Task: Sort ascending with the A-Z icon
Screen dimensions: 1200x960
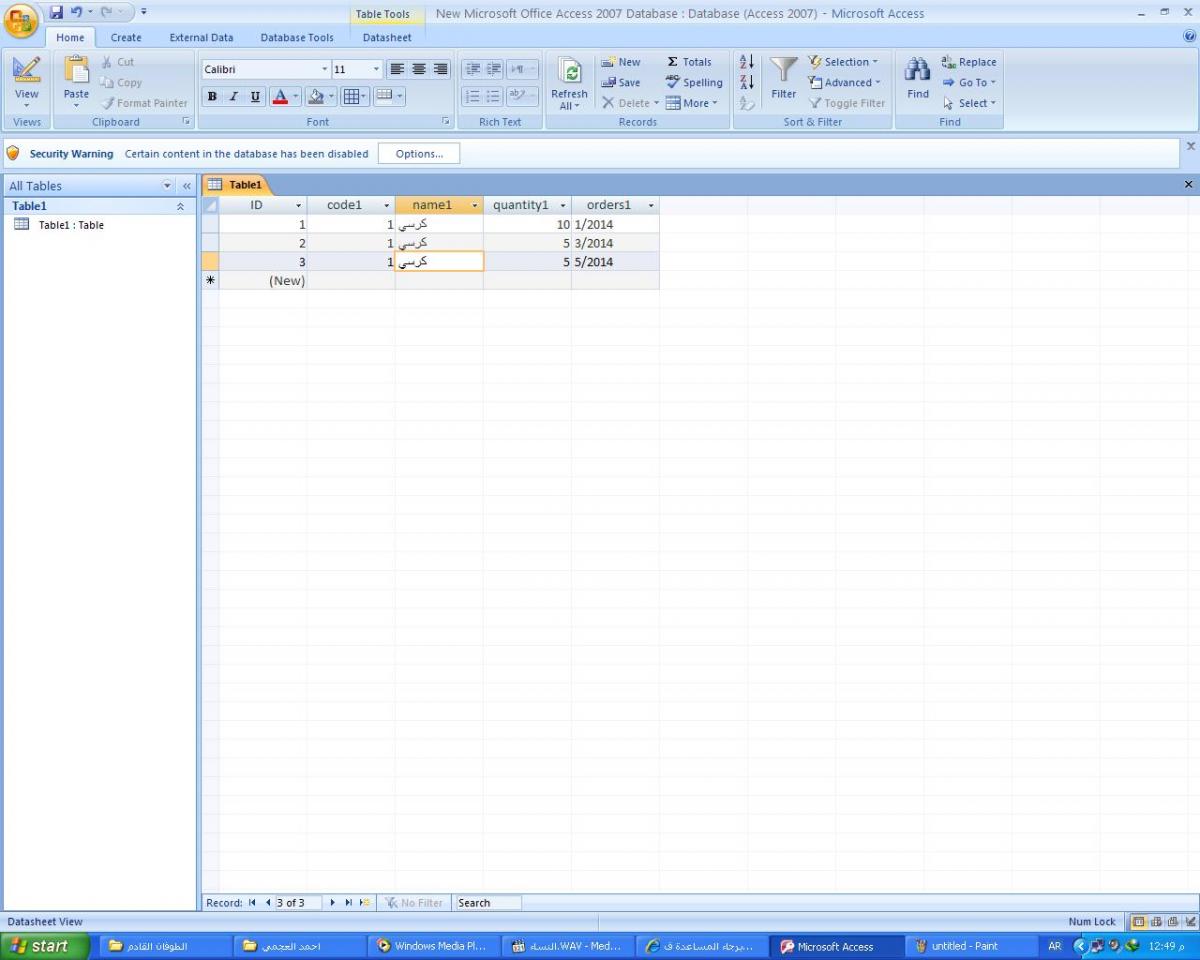Action: pyautogui.click(x=747, y=62)
